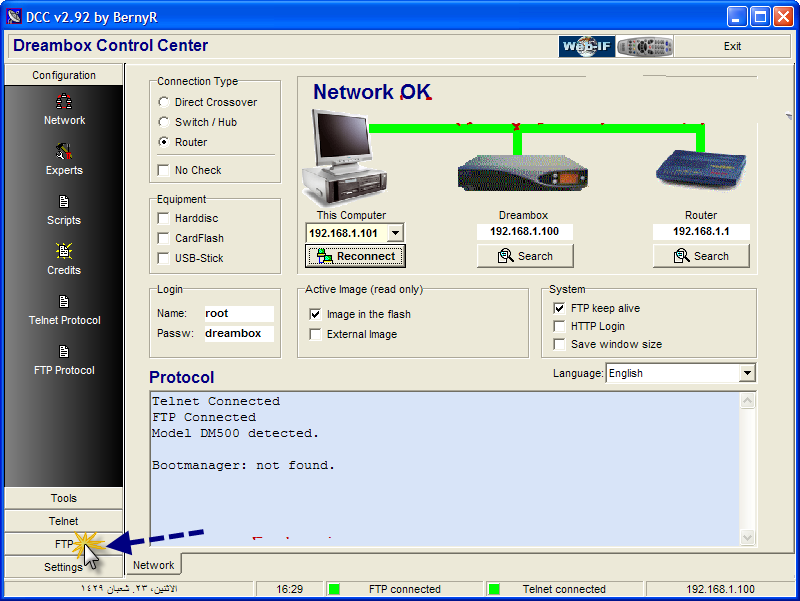Open the Tools section
This screenshot has width=800, height=601.
pyautogui.click(x=64, y=498)
